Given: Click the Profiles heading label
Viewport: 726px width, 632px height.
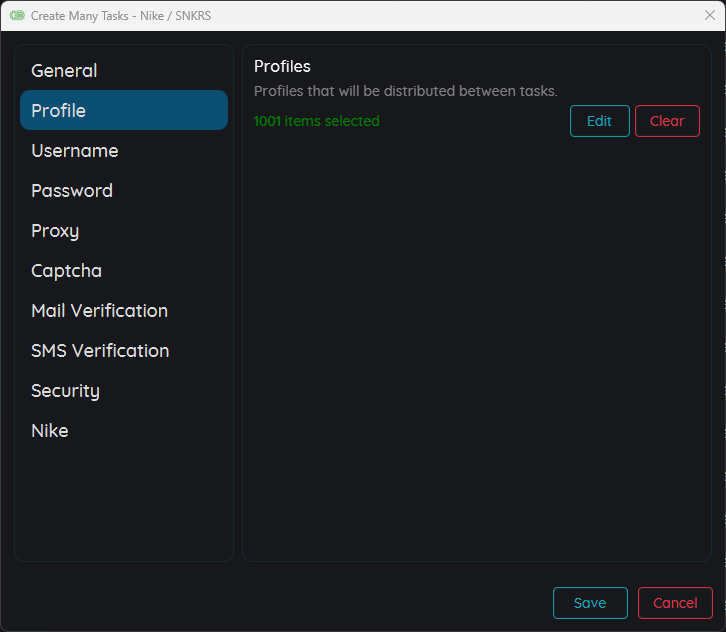Looking at the screenshot, I should pos(282,66).
